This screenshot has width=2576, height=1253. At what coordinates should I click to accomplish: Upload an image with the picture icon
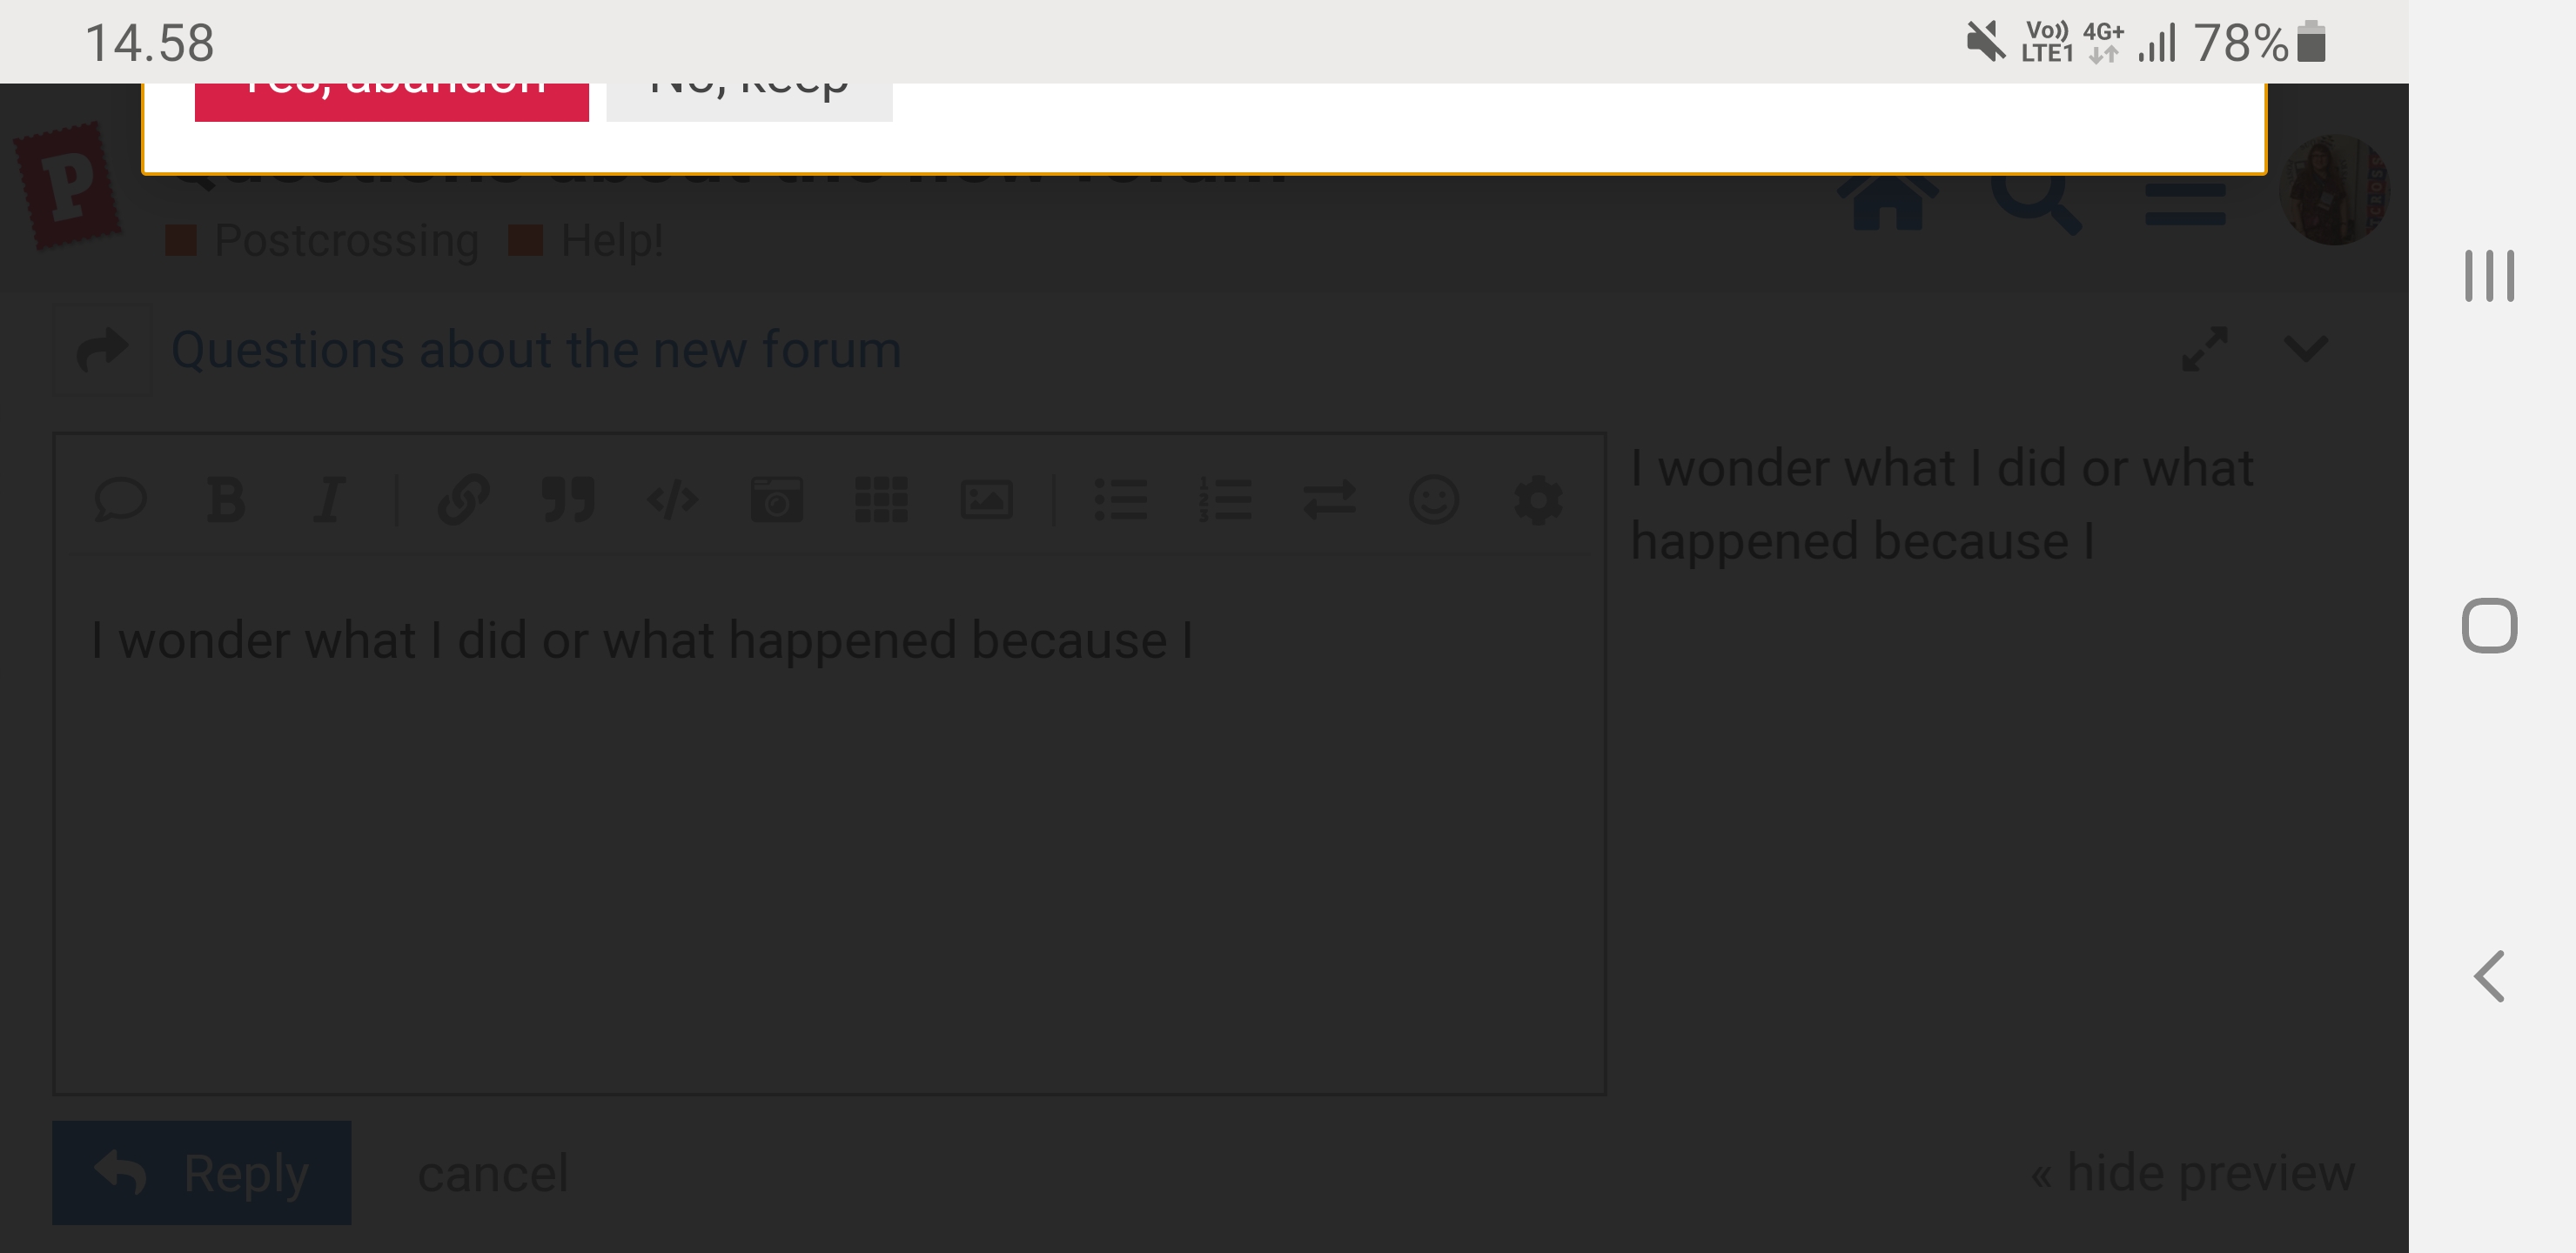986,499
